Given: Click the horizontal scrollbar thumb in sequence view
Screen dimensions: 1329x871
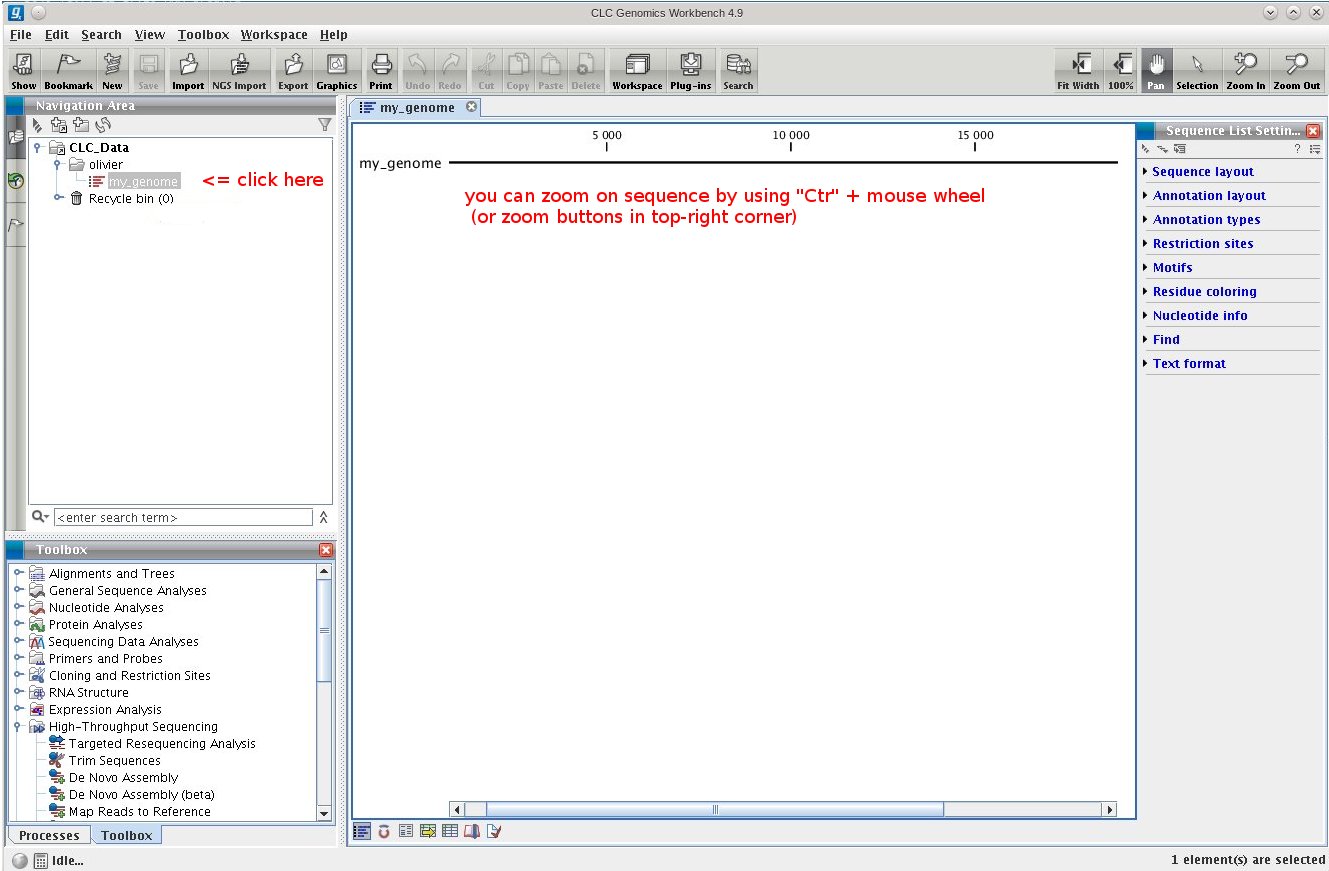Looking at the screenshot, I should [x=715, y=809].
